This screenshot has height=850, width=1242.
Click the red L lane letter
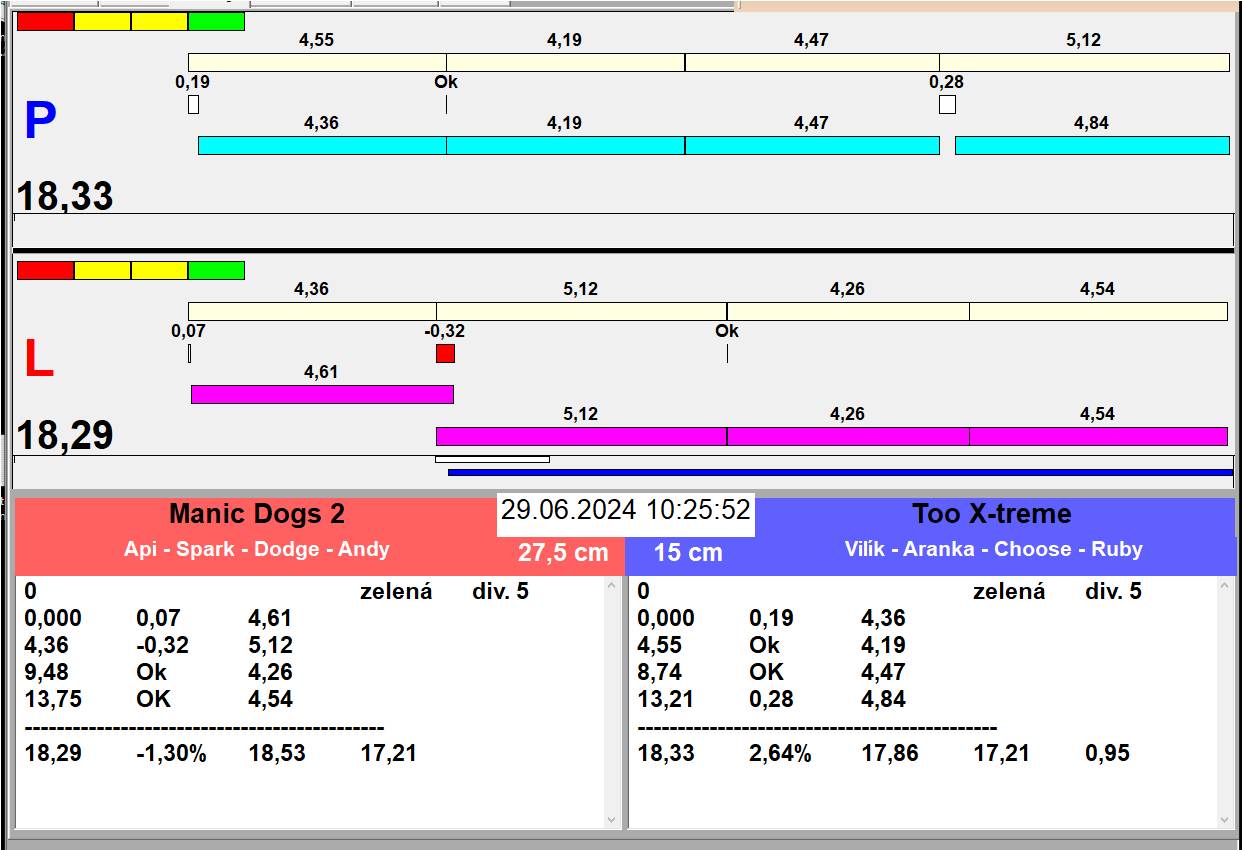(38, 360)
